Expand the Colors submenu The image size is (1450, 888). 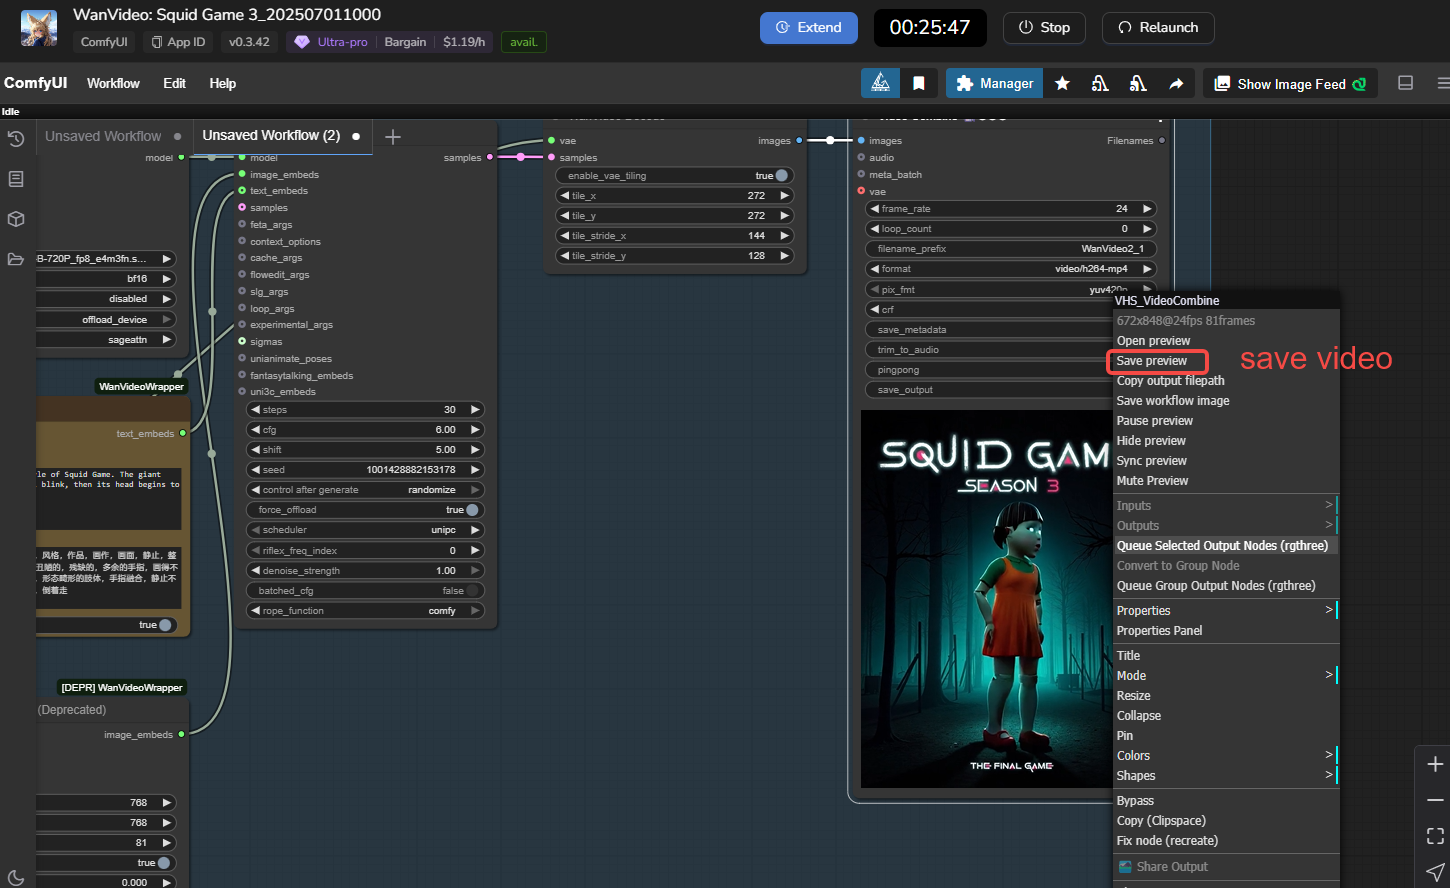pos(1225,756)
